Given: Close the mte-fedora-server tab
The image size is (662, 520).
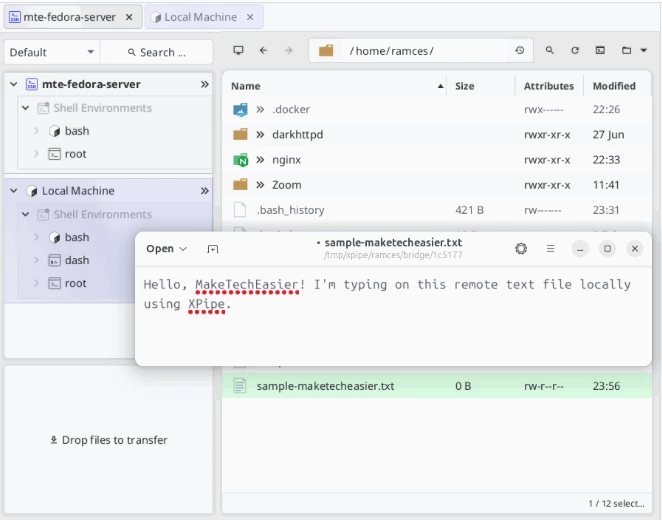Looking at the screenshot, I should (129, 17).
